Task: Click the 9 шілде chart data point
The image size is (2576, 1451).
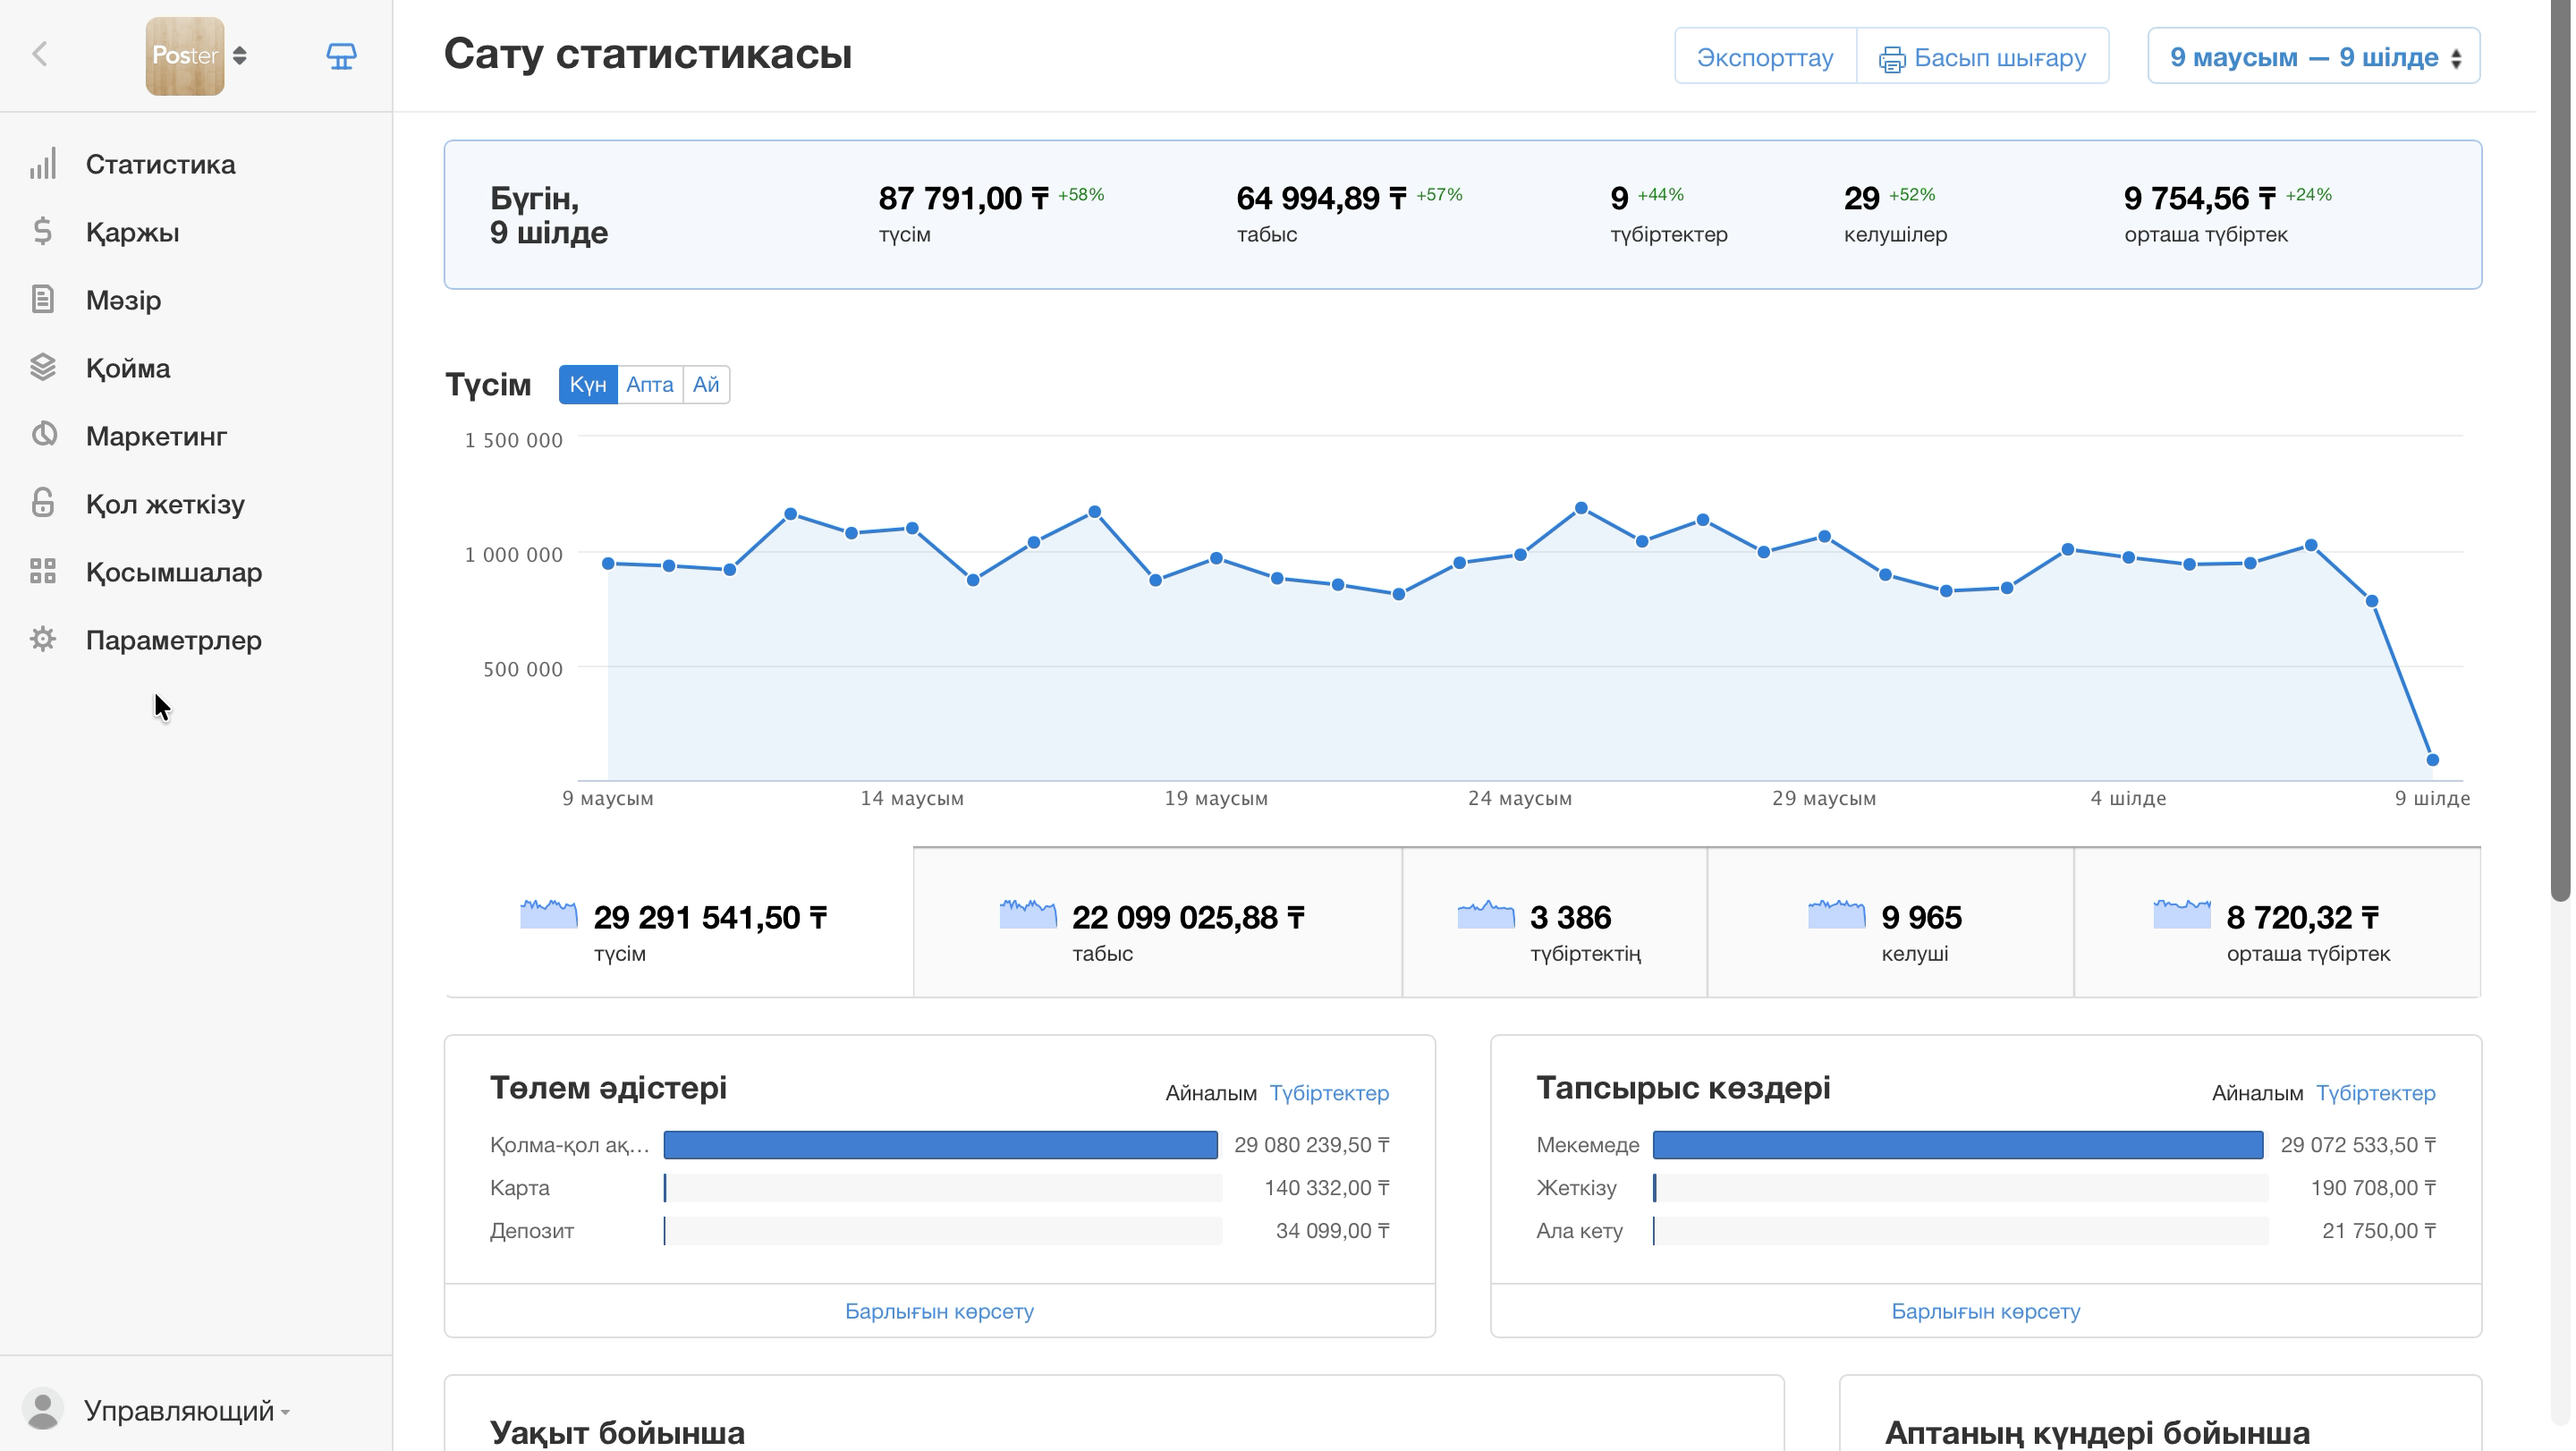Action: (2433, 760)
